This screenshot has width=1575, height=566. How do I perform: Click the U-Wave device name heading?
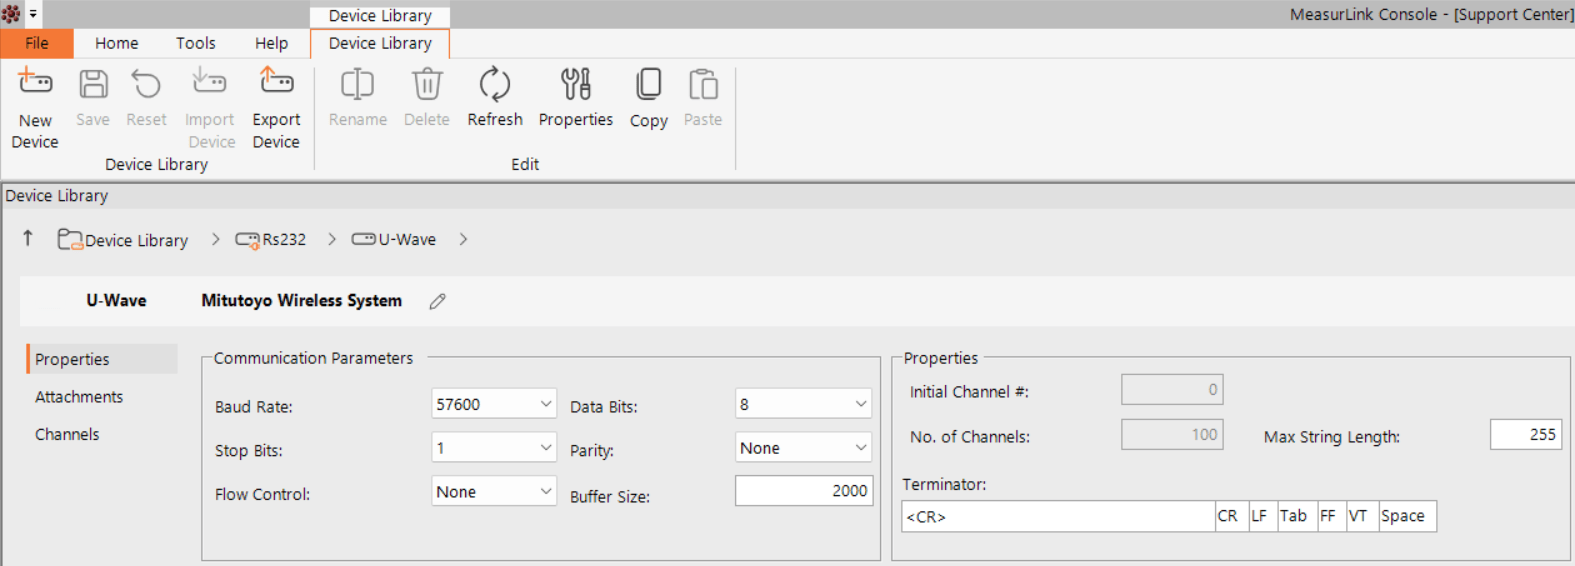116,301
